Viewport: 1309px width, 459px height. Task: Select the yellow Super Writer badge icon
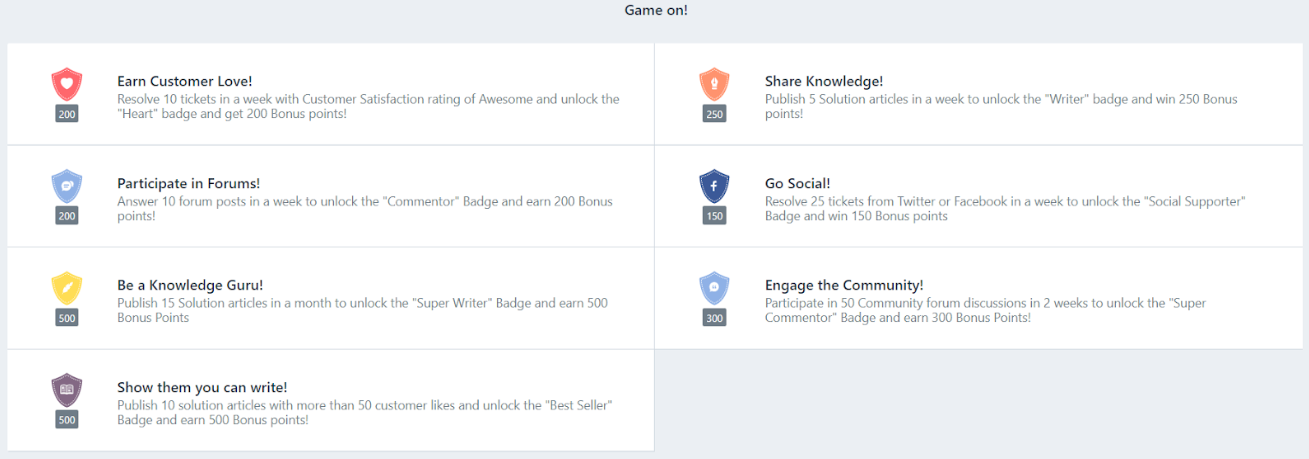click(66, 288)
